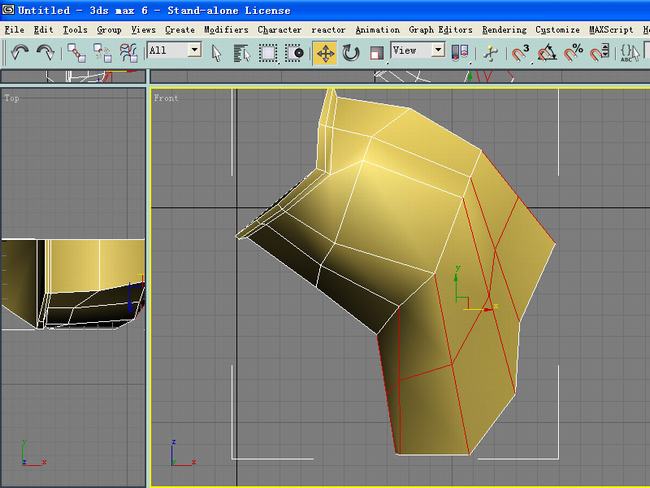Activate Bind to Space Warp tool
The height and width of the screenshot is (488, 650).
(x=129, y=53)
